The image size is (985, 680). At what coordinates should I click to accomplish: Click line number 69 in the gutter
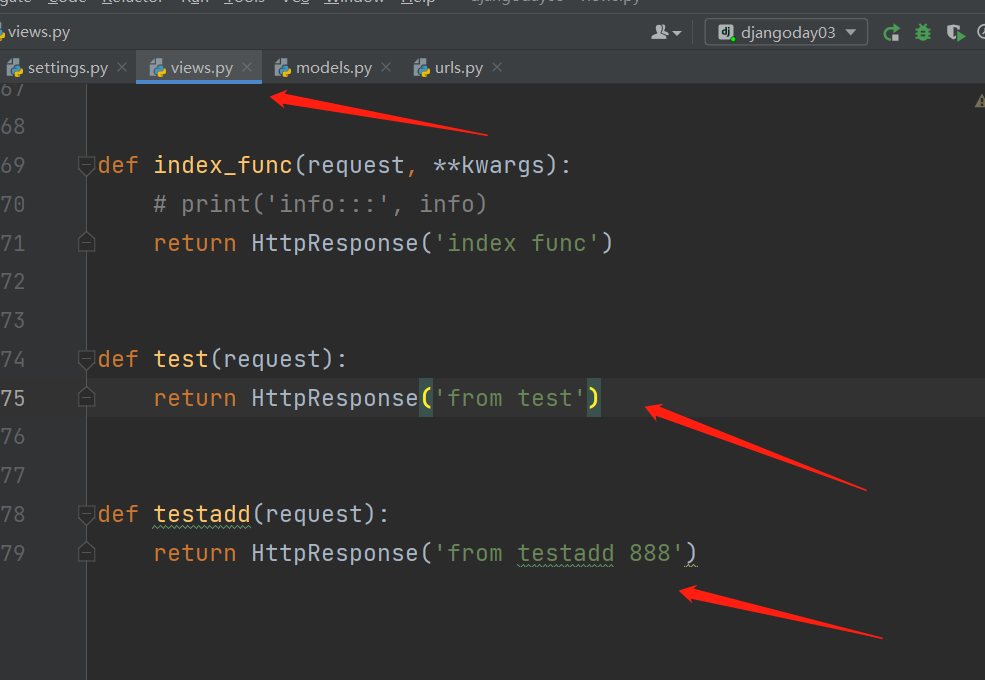(x=13, y=165)
